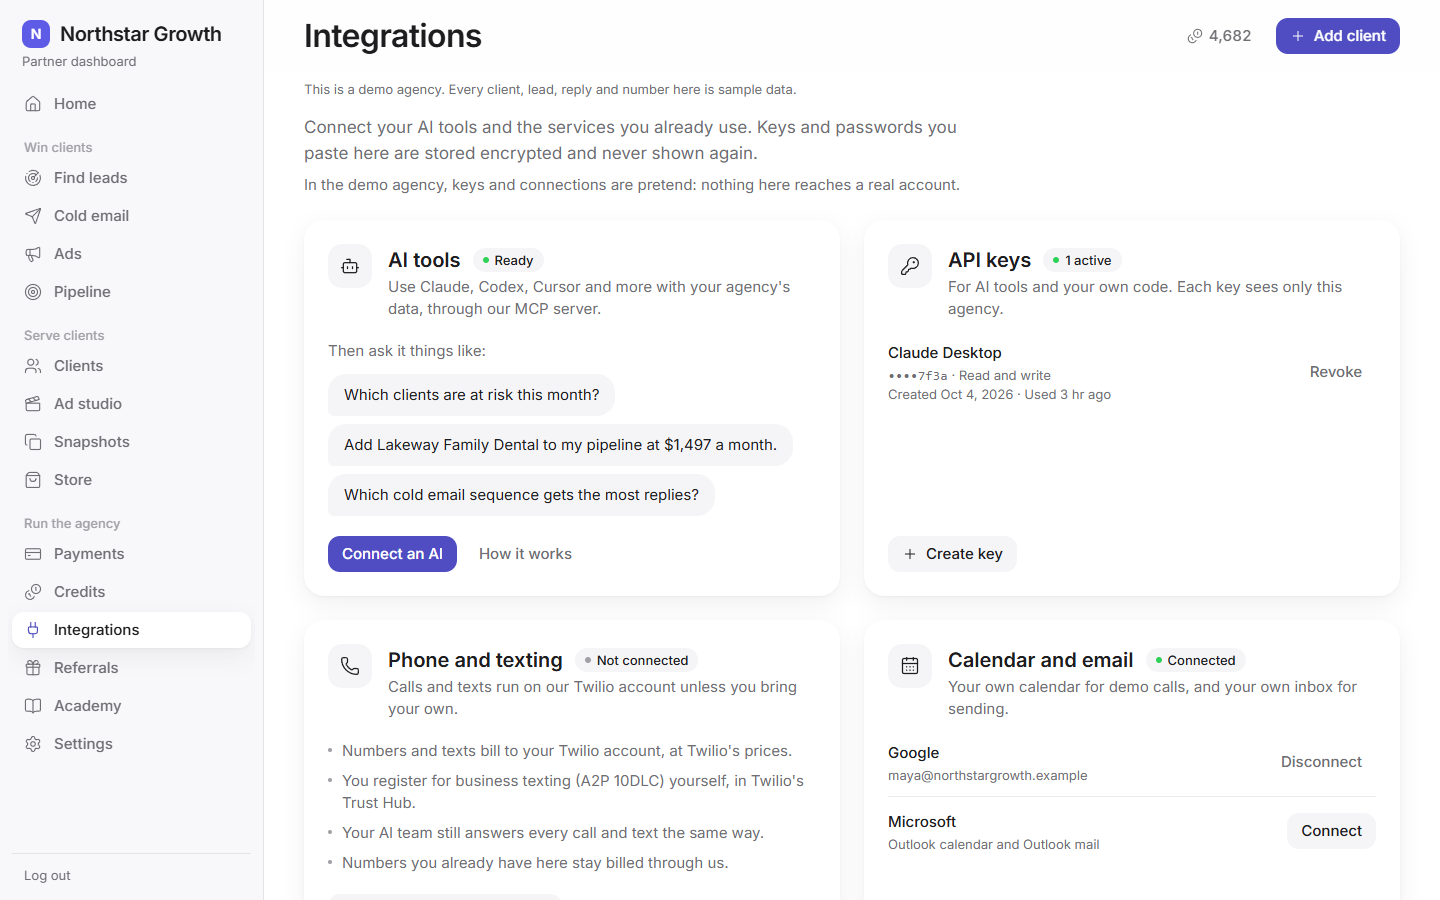The height and width of the screenshot is (900, 1440).
Task: Click the Add client button
Action: (x=1337, y=36)
